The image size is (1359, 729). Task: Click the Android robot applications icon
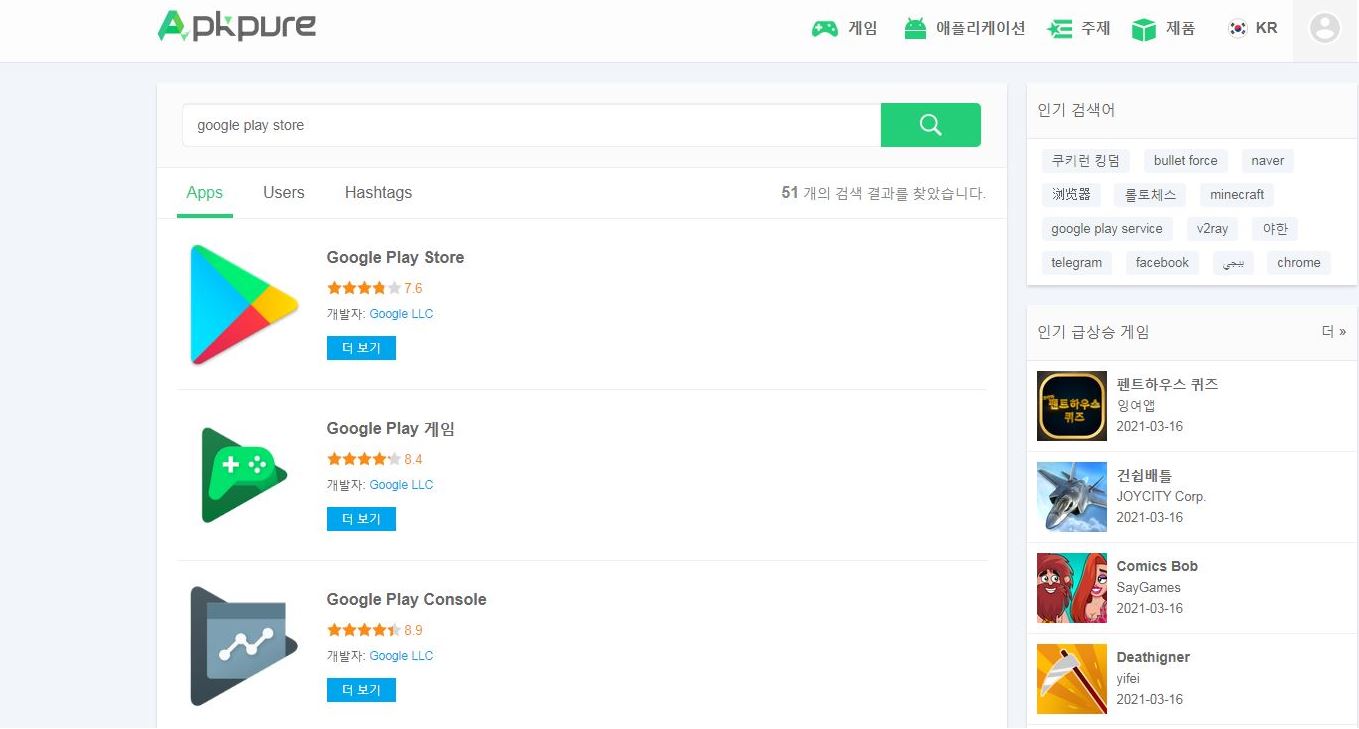click(x=915, y=29)
